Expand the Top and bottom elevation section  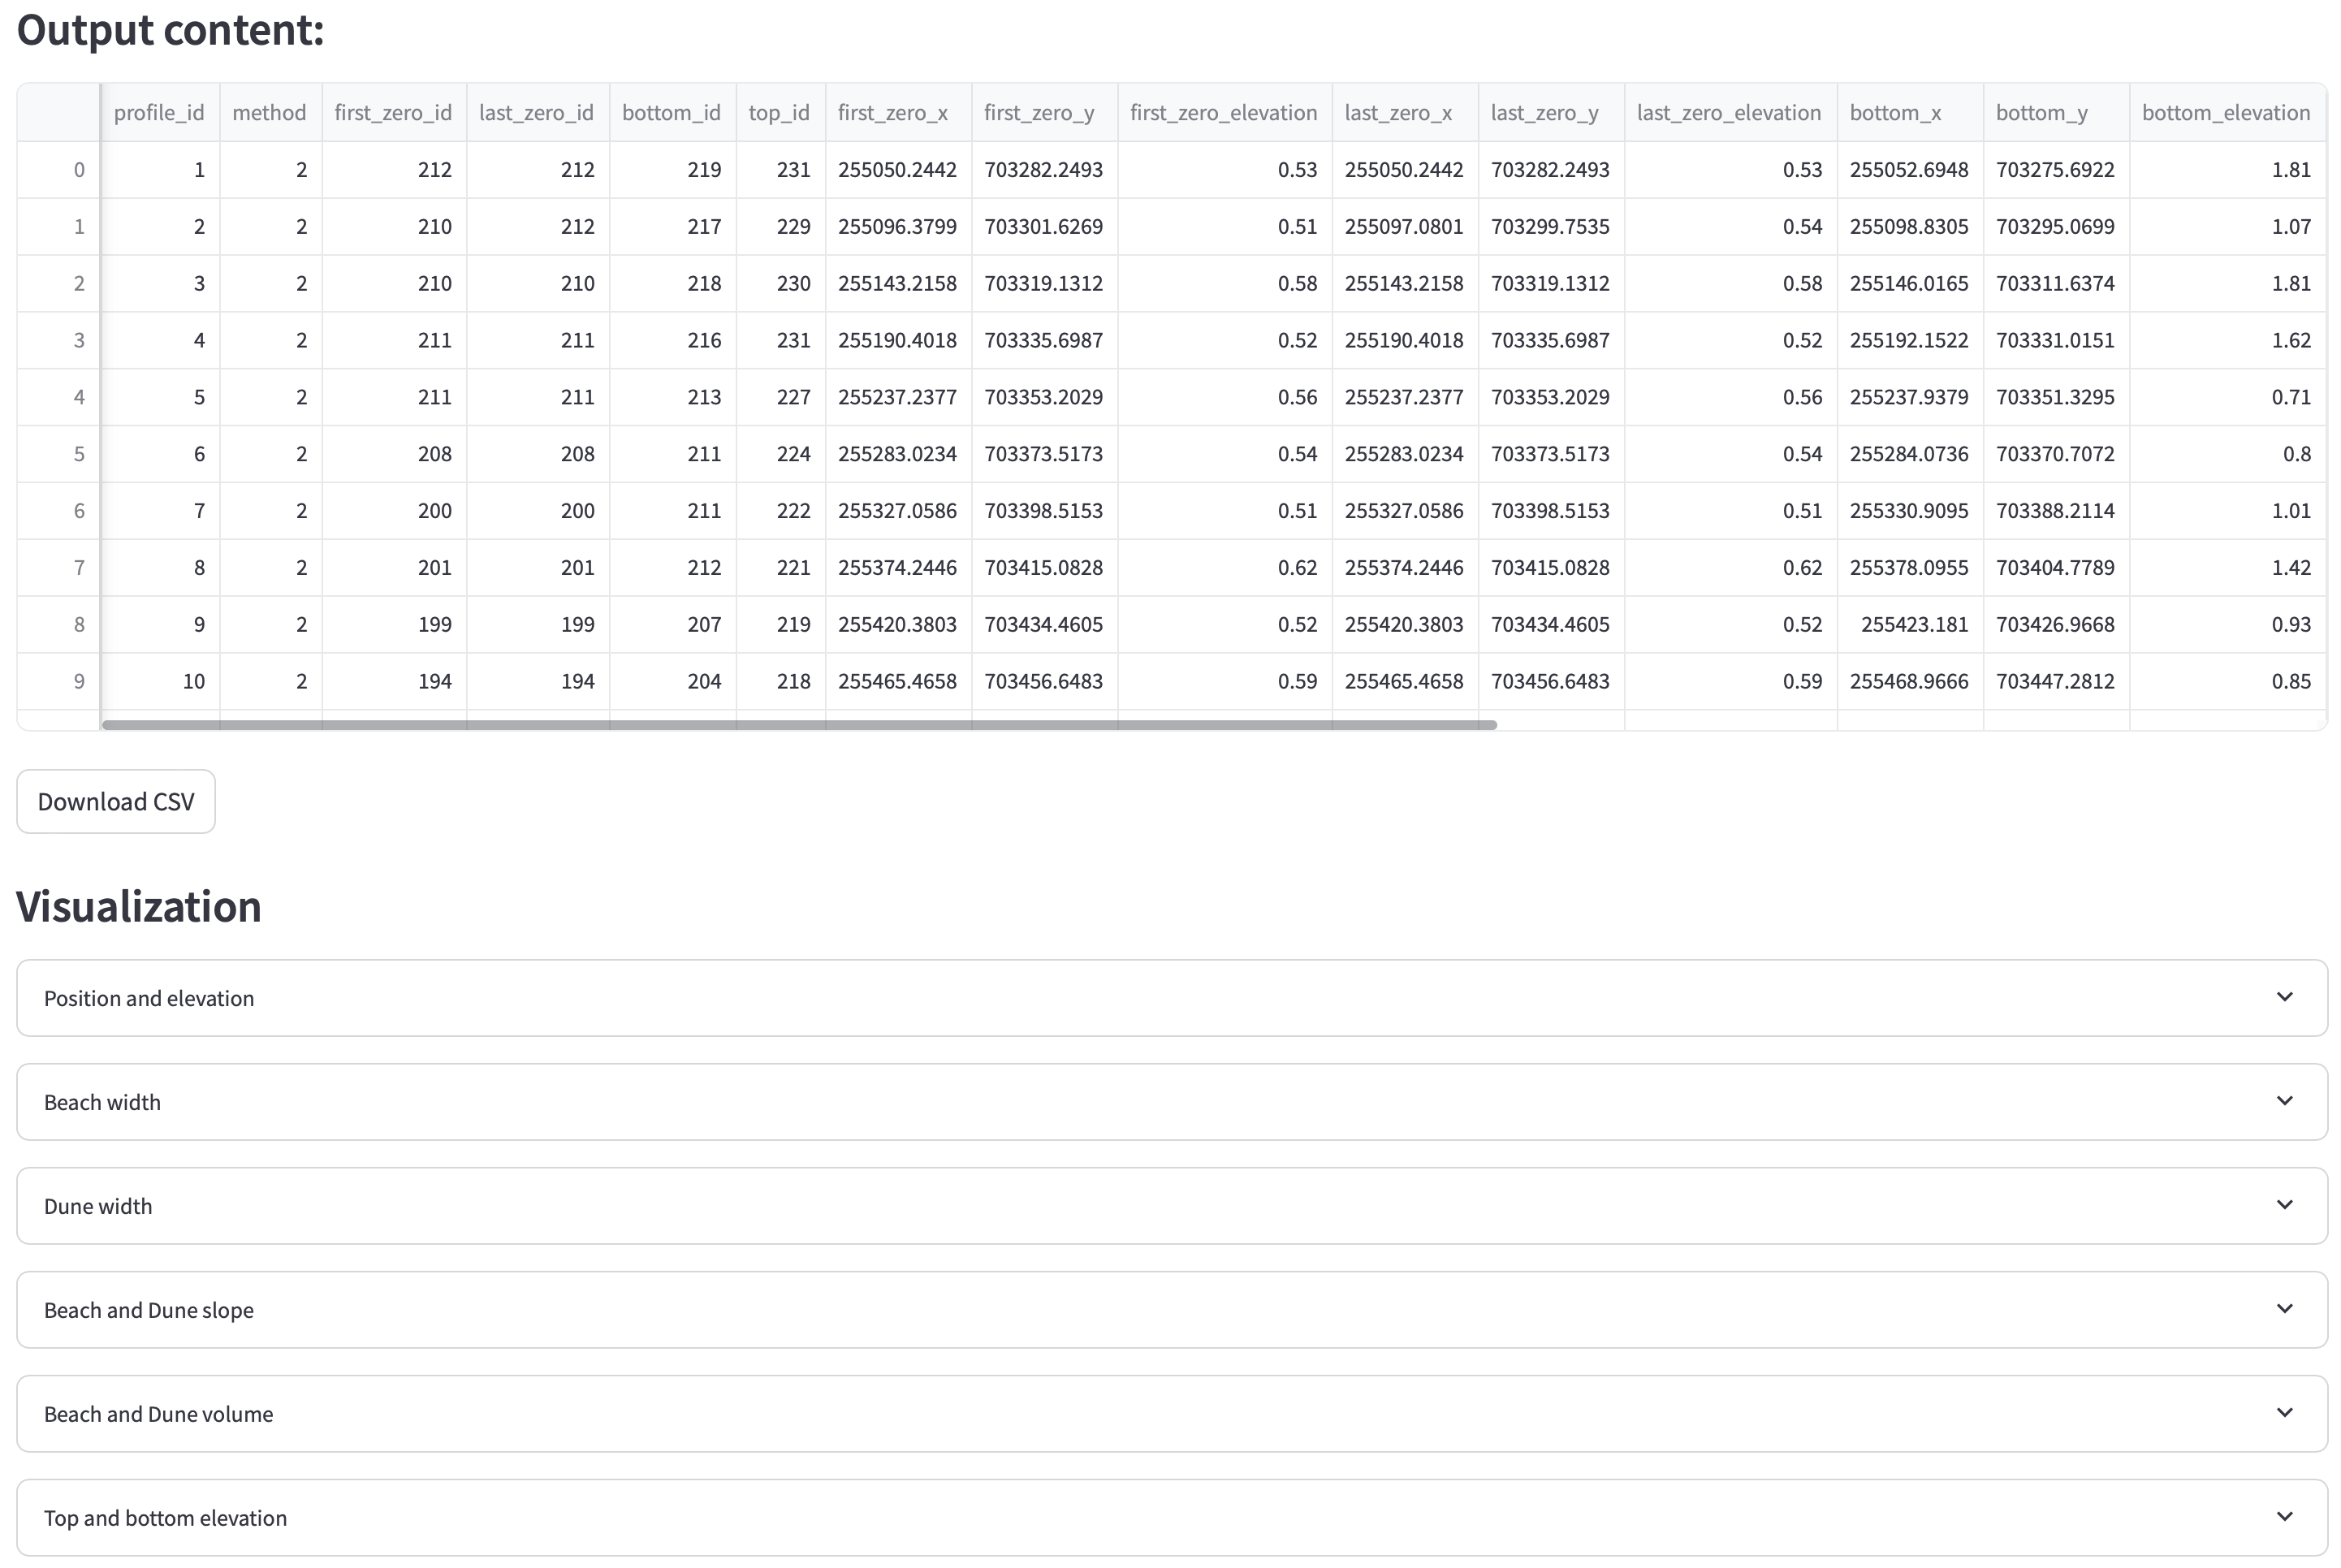(1172, 1518)
